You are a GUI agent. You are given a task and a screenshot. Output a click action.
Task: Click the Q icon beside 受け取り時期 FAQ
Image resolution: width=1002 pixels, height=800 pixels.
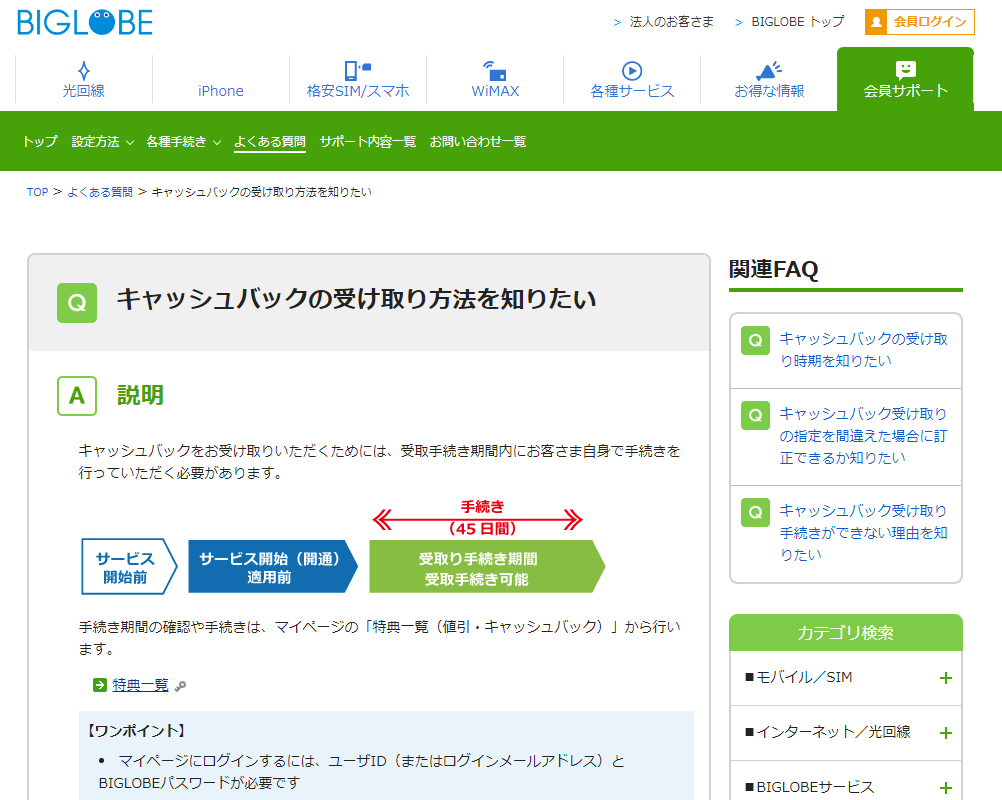coord(755,341)
